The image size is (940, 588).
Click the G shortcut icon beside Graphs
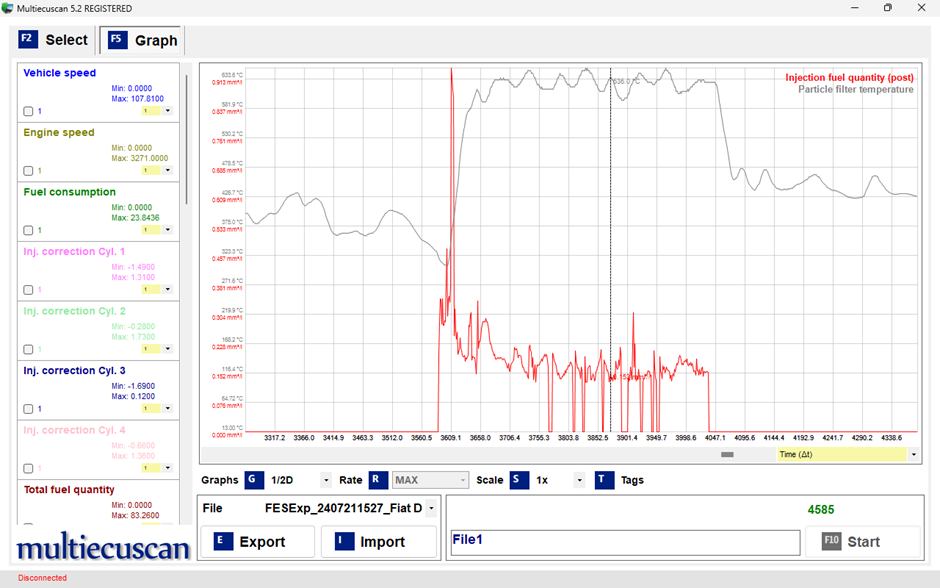click(255, 480)
